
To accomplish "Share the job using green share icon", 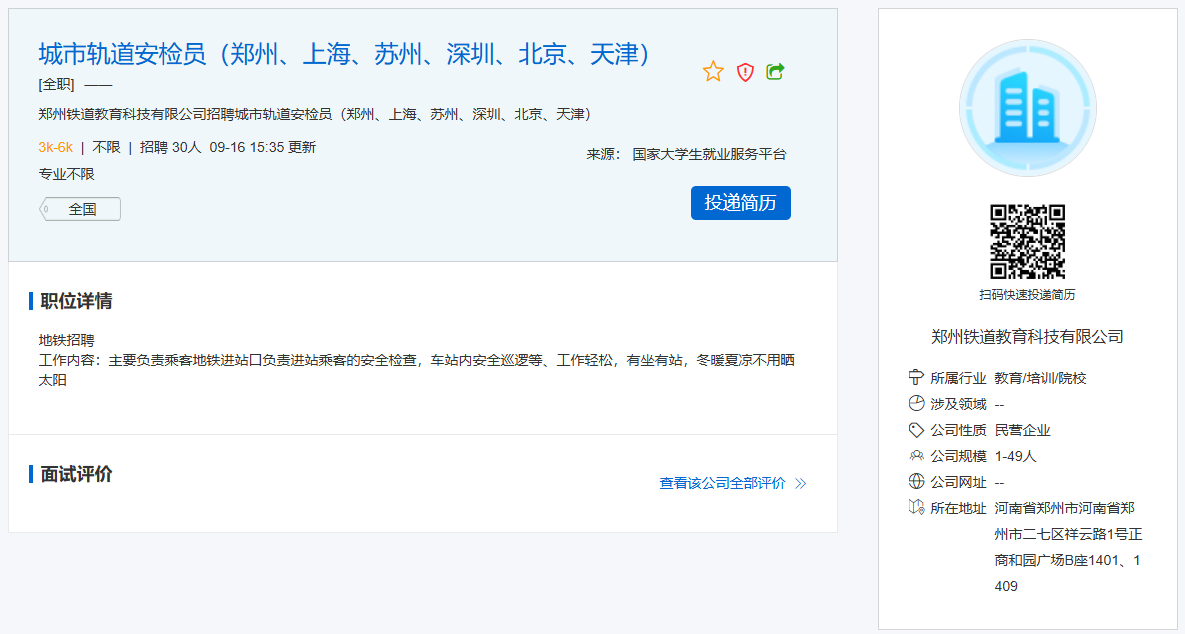I will tap(775, 72).
